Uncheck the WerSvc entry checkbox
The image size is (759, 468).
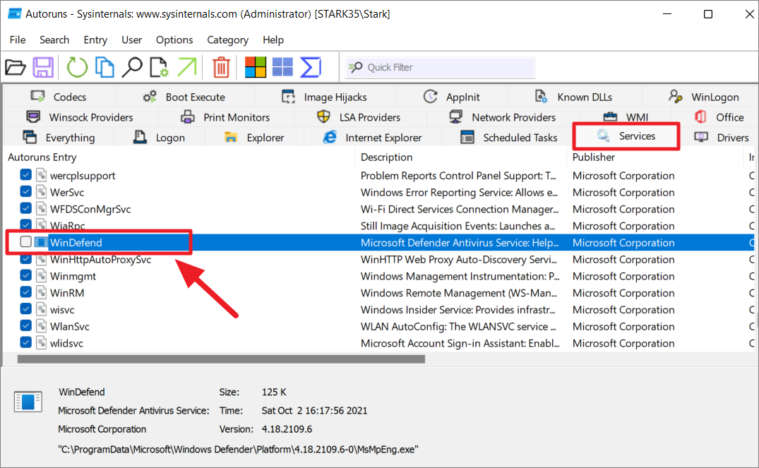tap(26, 192)
